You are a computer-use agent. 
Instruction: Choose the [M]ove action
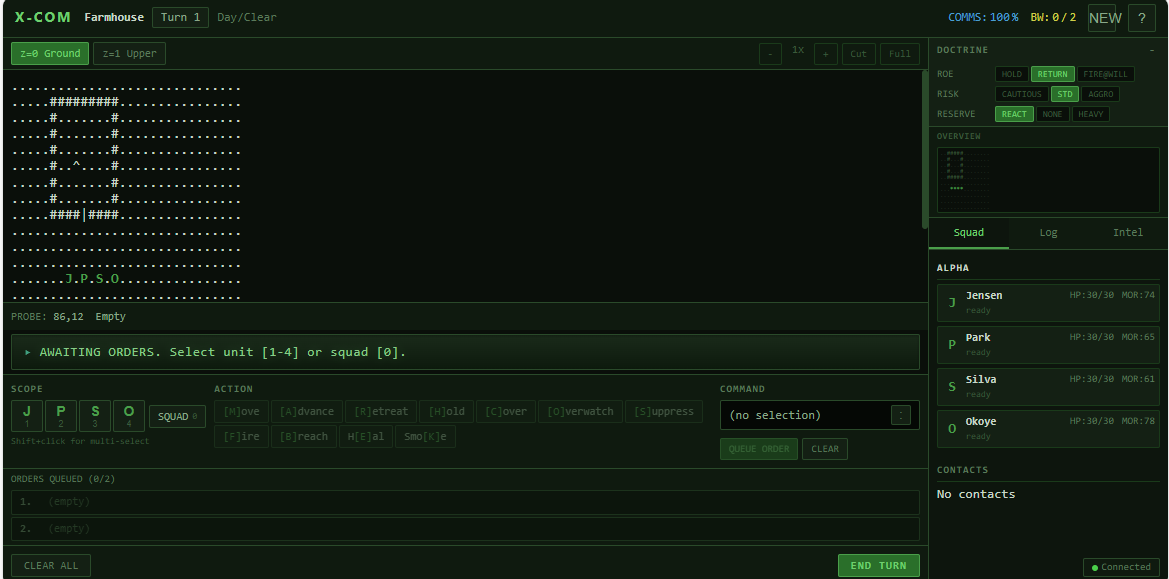tap(241, 411)
